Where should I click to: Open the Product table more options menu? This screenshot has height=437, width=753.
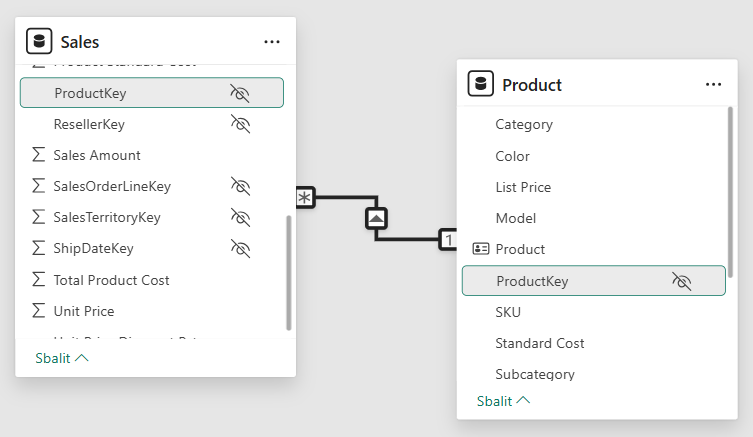point(713,85)
